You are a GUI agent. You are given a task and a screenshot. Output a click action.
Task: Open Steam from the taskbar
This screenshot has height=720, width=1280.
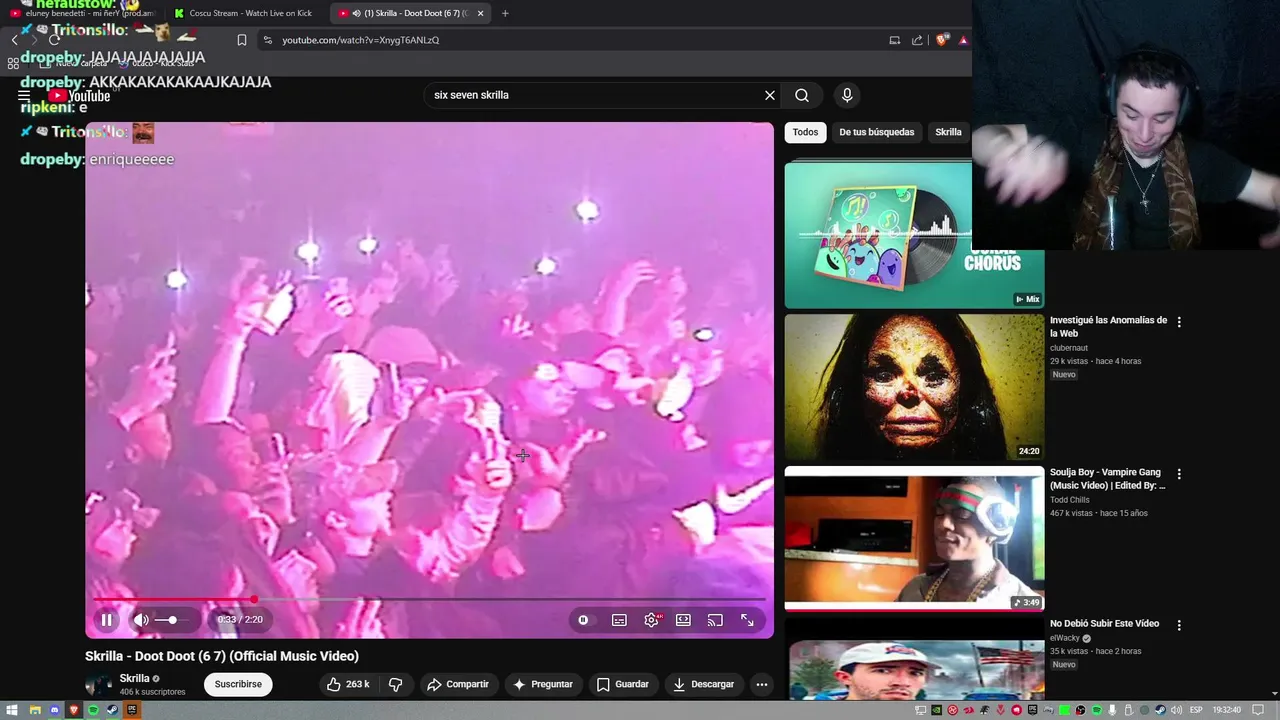tap(112, 710)
